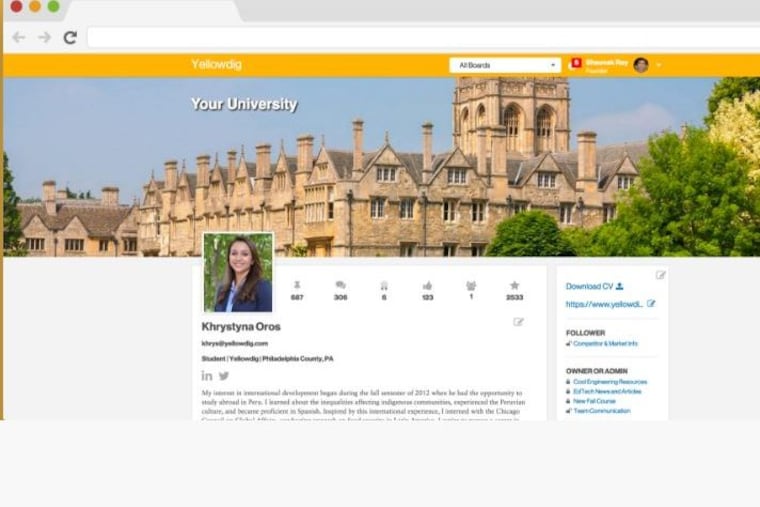Click the pins count icon (687)
This screenshot has width=760, height=507.
297,285
